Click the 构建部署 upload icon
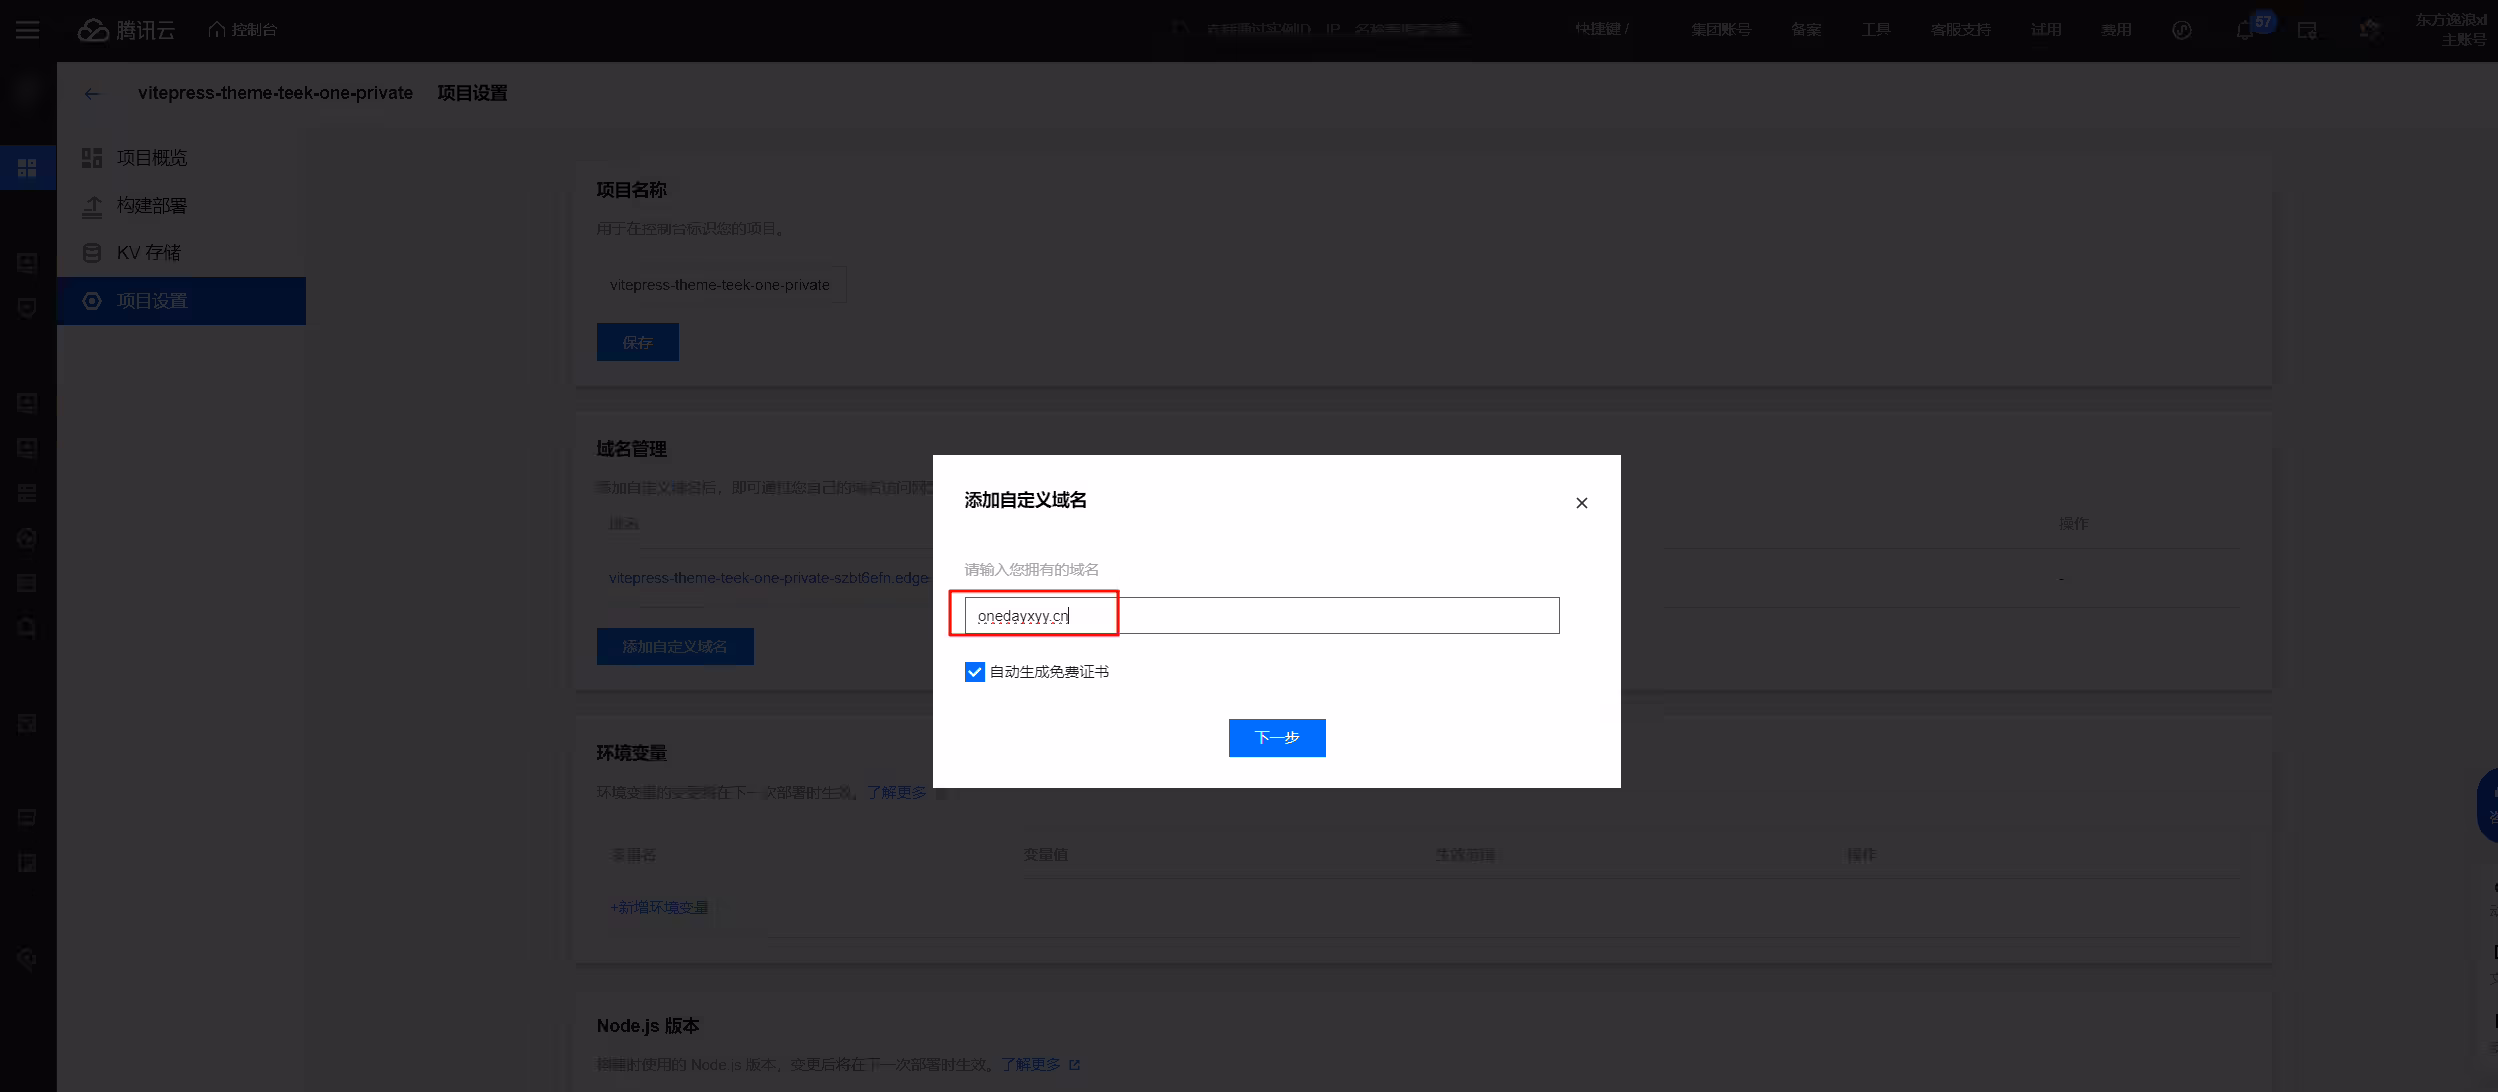Image resolution: width=2498 pixels, height=1092 pixels. pos(92,206)
